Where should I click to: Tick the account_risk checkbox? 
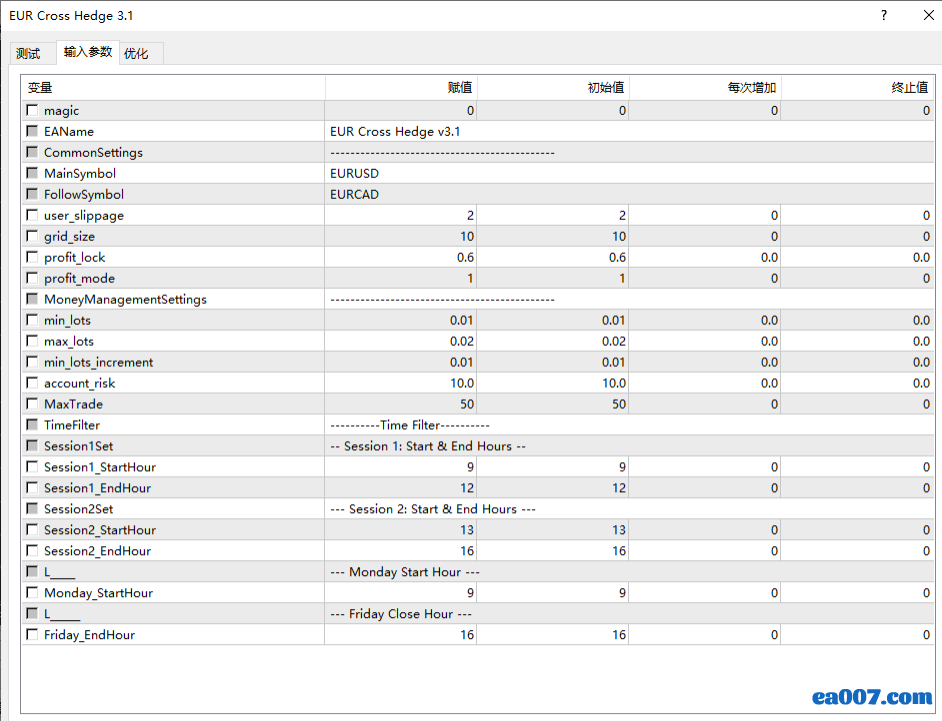[x=33, y=384]
